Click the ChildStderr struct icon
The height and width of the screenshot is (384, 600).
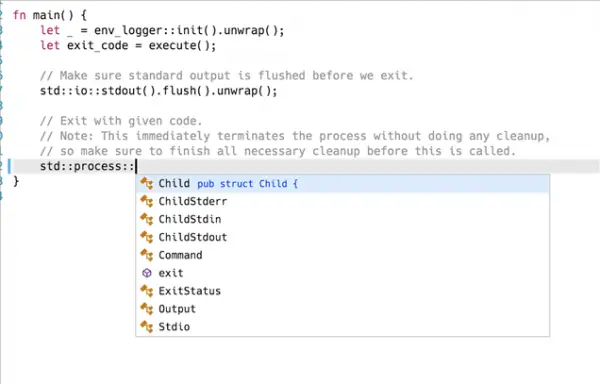click(147, 202)
